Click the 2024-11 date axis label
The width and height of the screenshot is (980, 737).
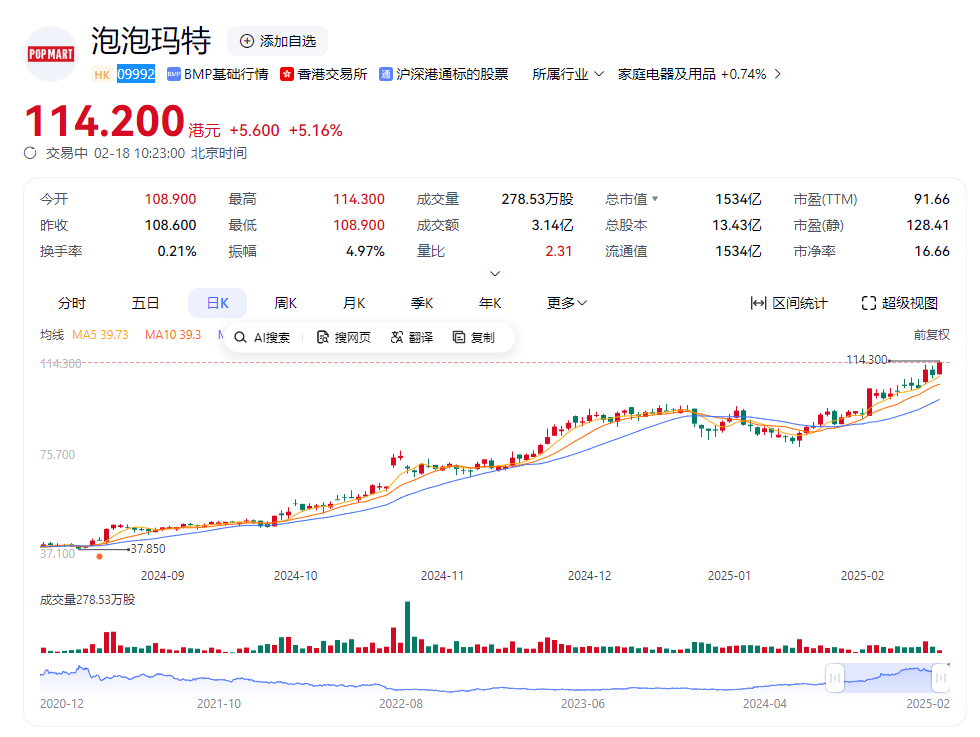pyautogui.click(x=442, y=576)
